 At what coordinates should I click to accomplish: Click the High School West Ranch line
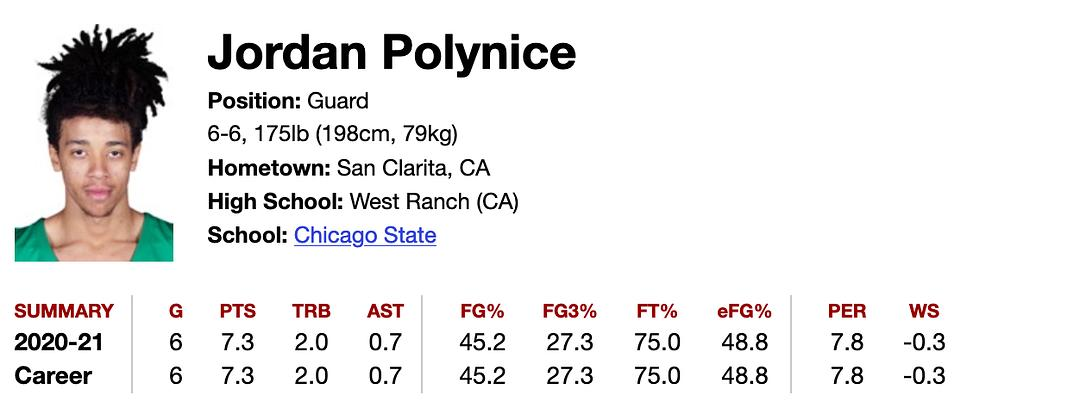point(362,202)
